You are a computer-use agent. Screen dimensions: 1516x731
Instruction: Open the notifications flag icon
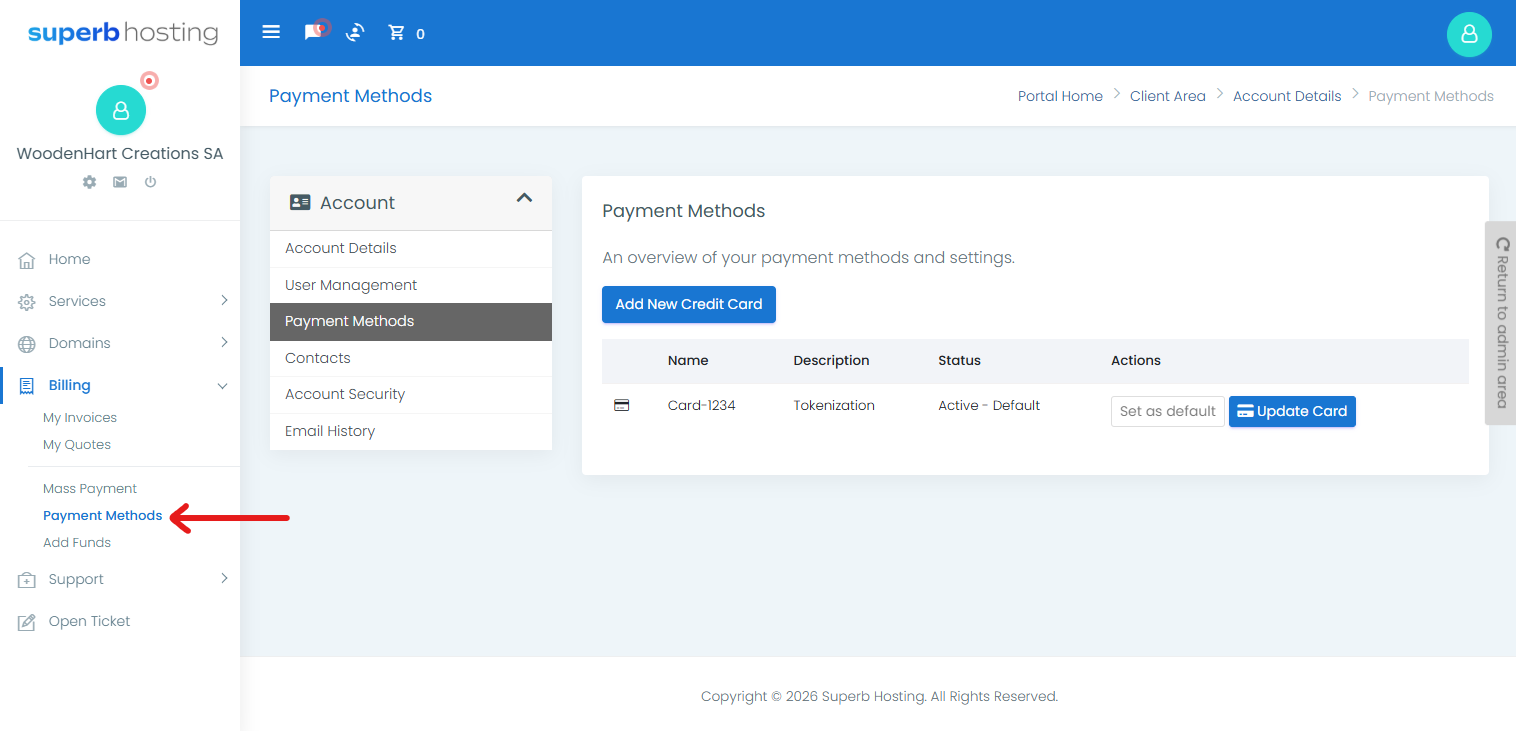(x=315, y=31)
